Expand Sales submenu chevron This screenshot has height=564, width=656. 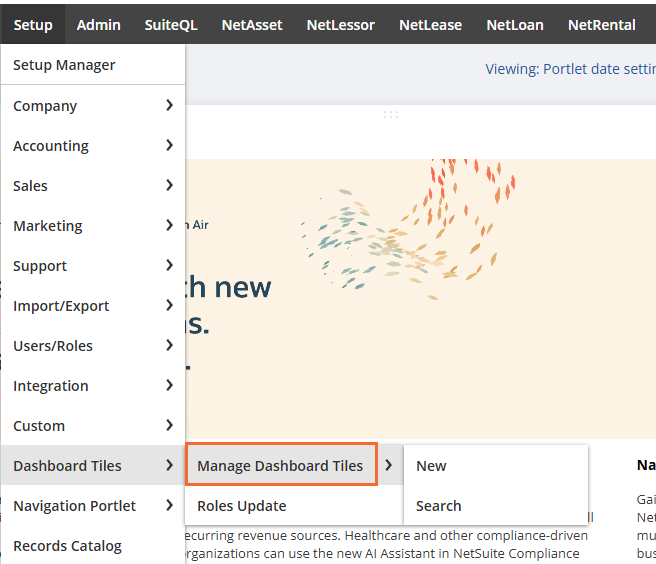pos(169,185)
